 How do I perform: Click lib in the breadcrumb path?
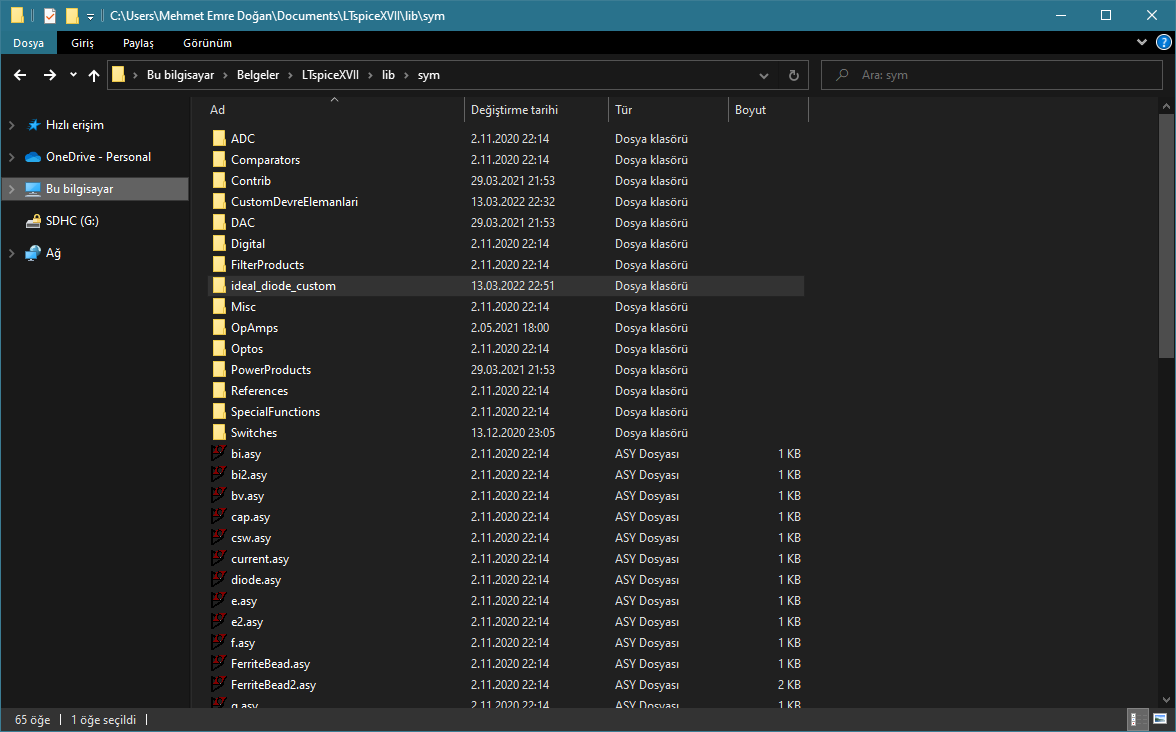(x=388, y=75)
